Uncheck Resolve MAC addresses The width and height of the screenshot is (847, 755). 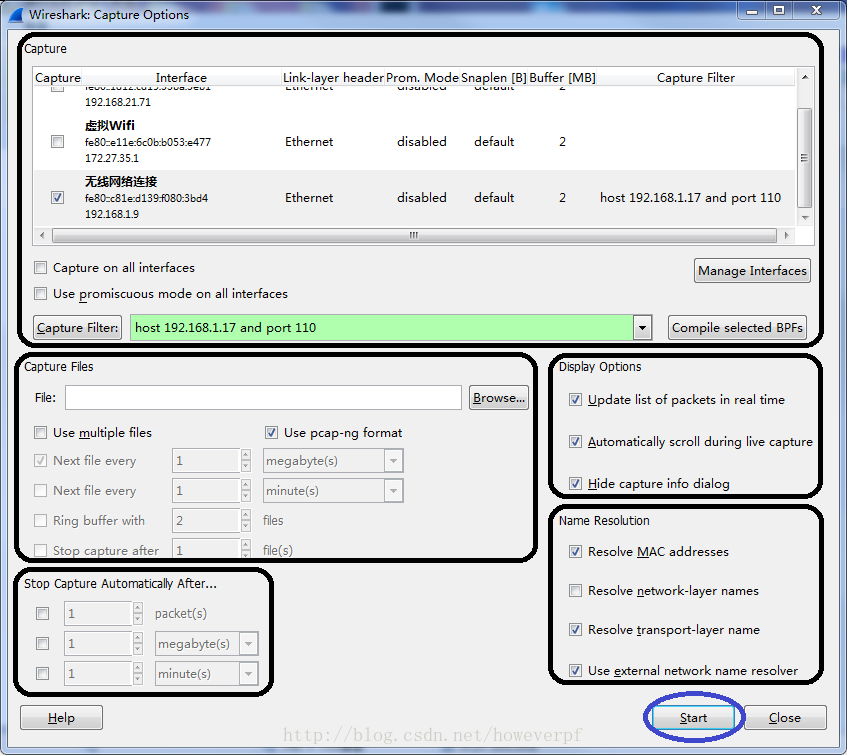point(575,551)
